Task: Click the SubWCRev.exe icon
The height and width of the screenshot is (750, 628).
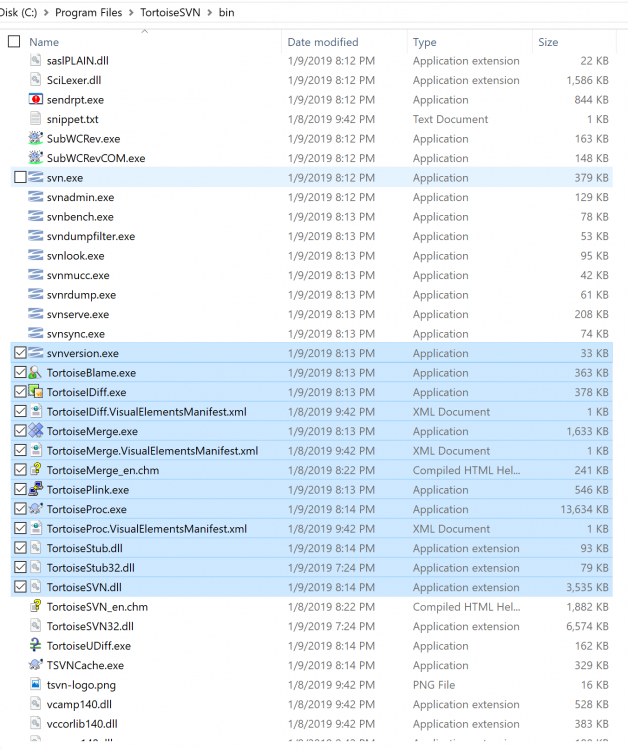Action: (35, 138)
